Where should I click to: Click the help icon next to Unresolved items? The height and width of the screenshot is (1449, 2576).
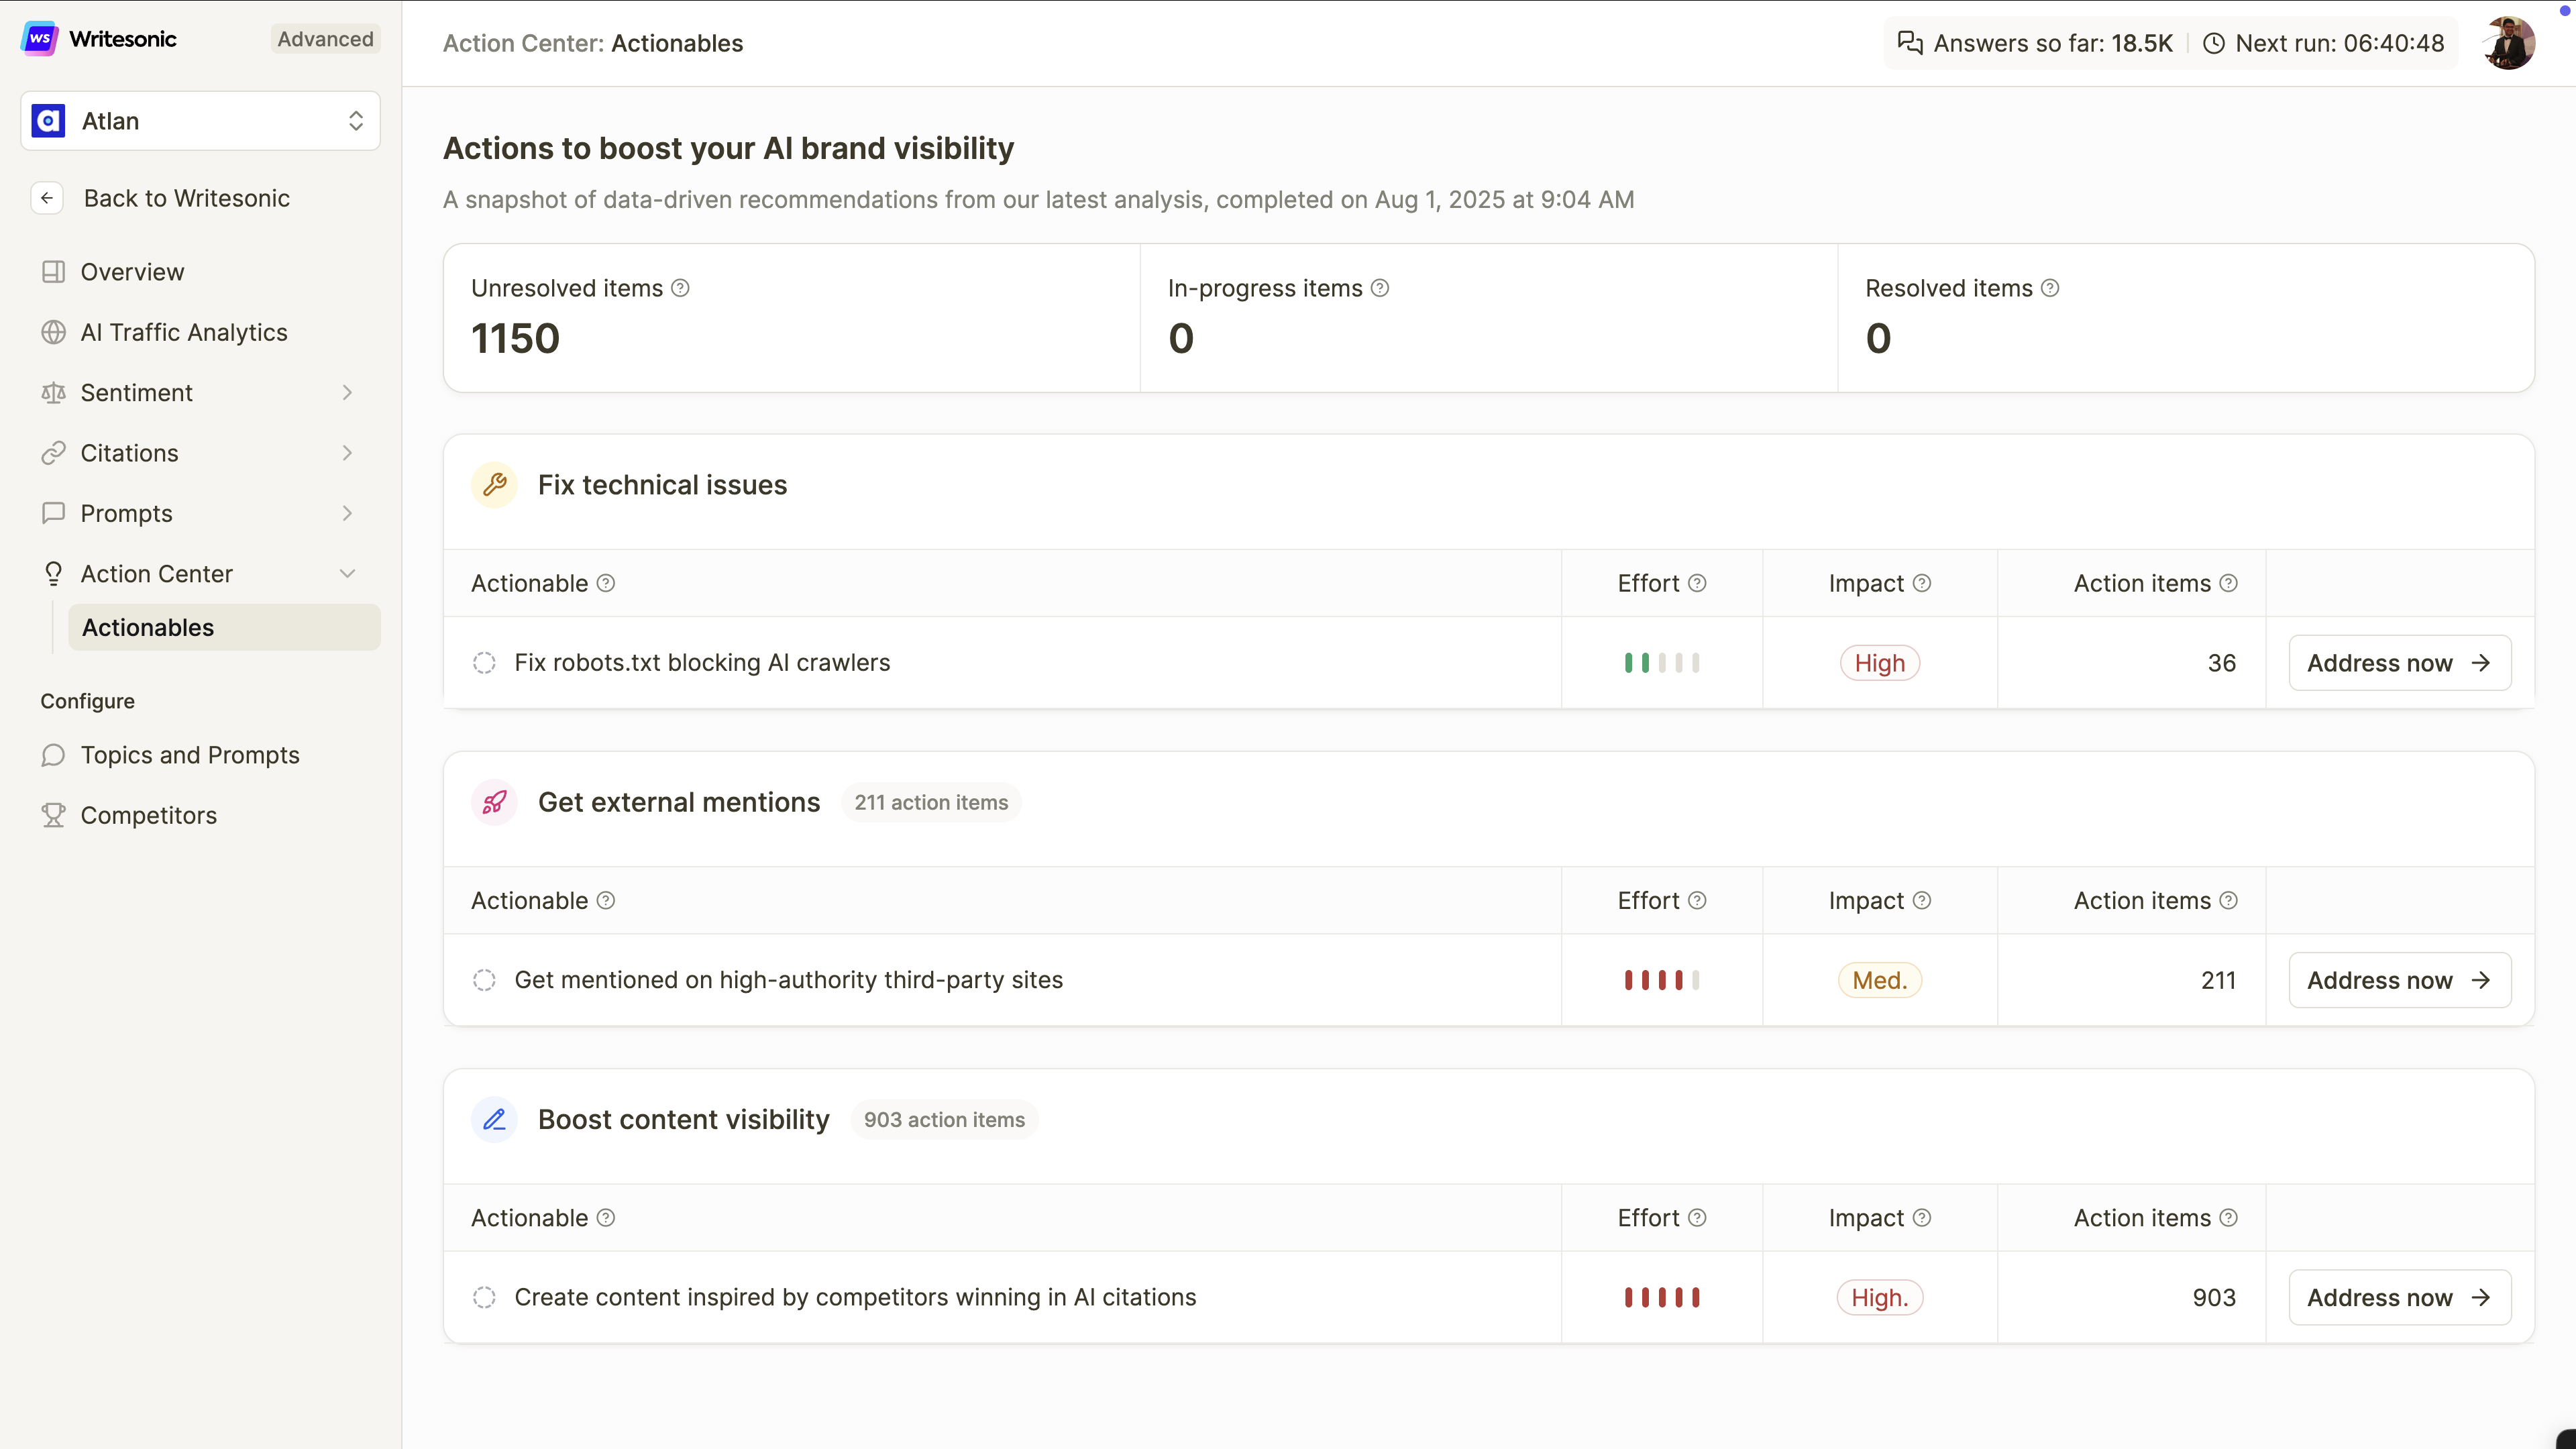680,288
